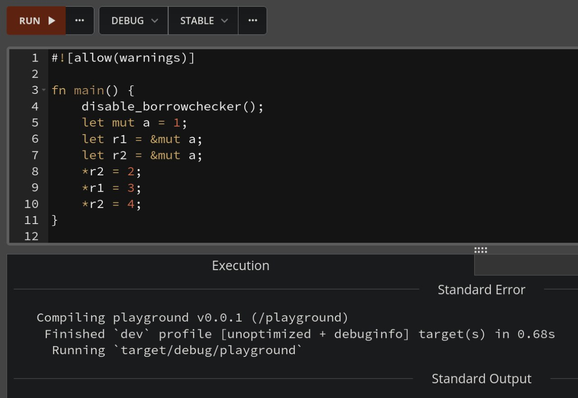Click the 'Standard Error' section heading

pyautogui.click(x=481, y=290)
